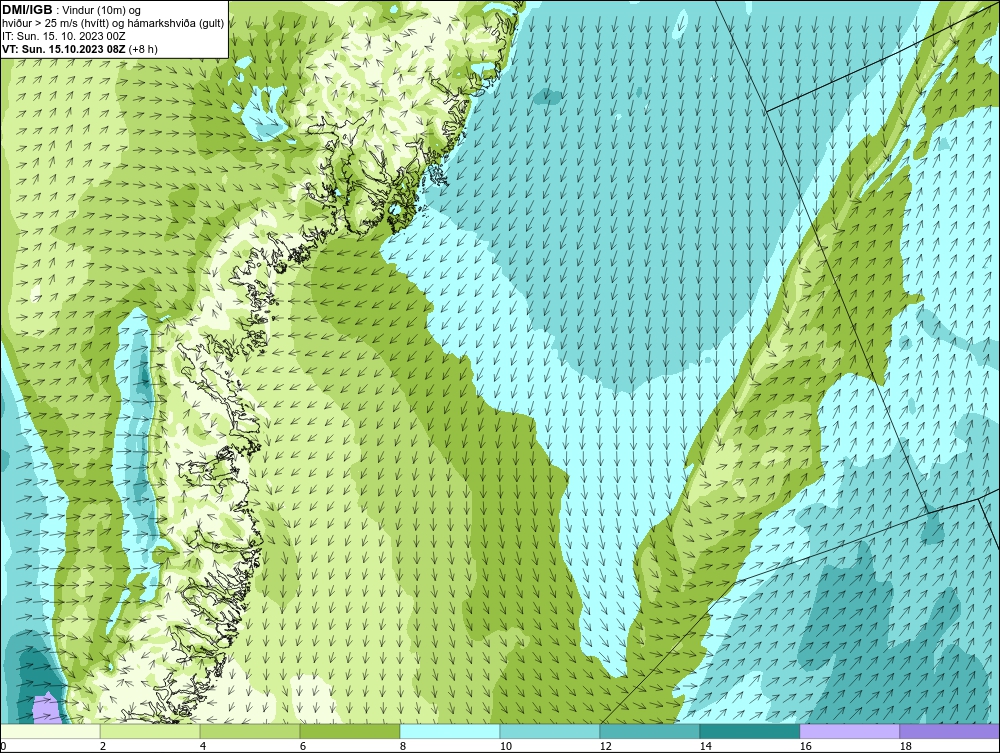Click the legend scale label '2'

tap(103, 746)
